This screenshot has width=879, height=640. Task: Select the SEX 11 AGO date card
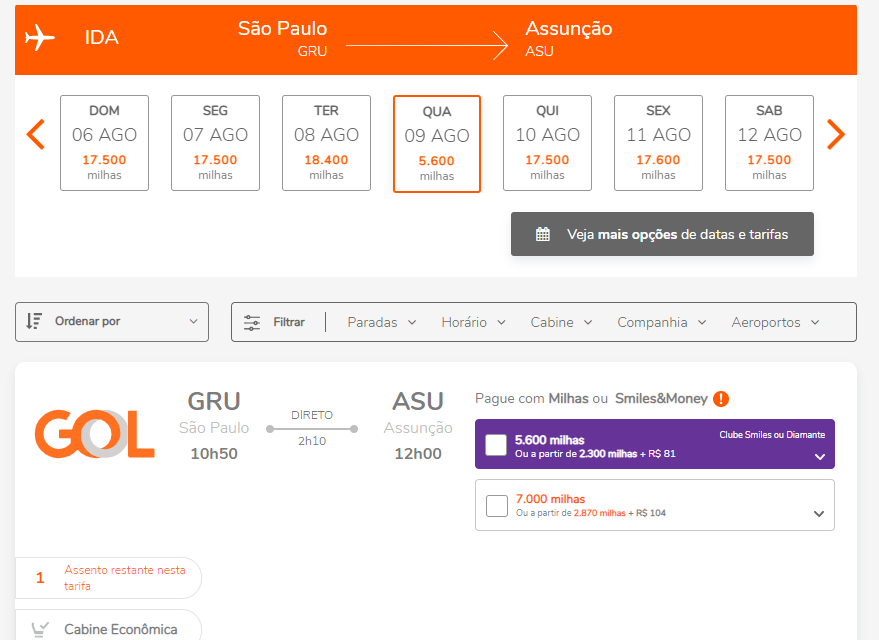(658, 141)
